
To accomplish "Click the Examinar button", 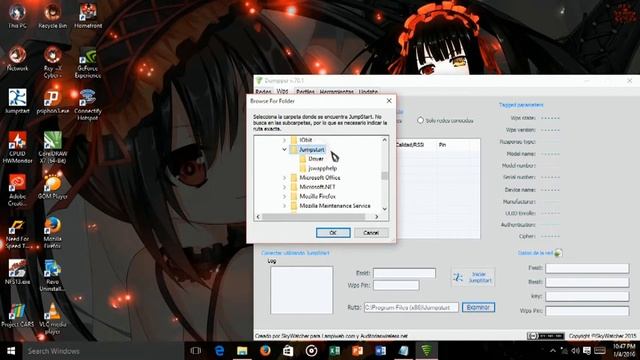I will [478, 307].
